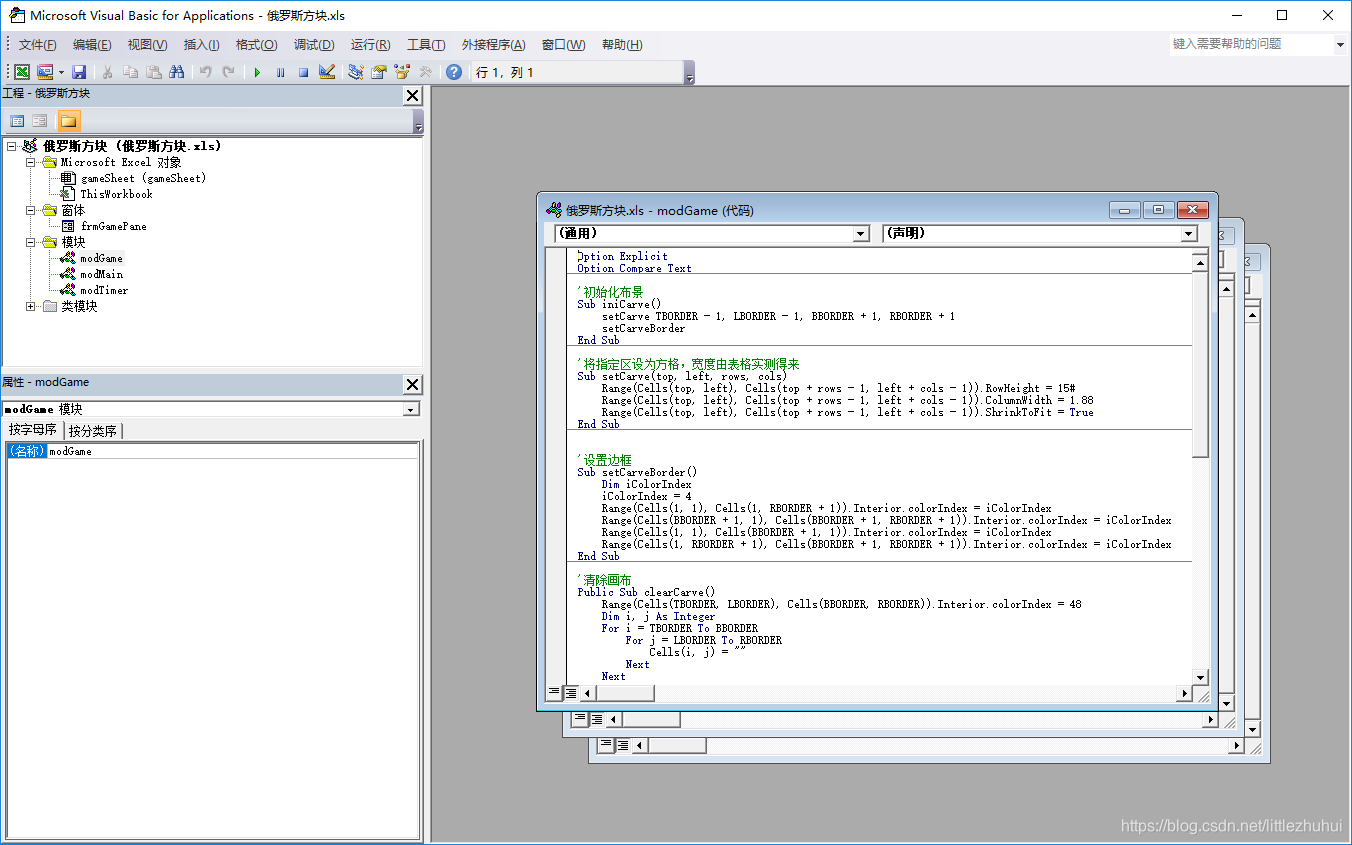The width and height of the screenshot is (1352, 845).
Task: Toggle Full Module View in modGame window
Action: pyautogui.click(x=571, y=692)
